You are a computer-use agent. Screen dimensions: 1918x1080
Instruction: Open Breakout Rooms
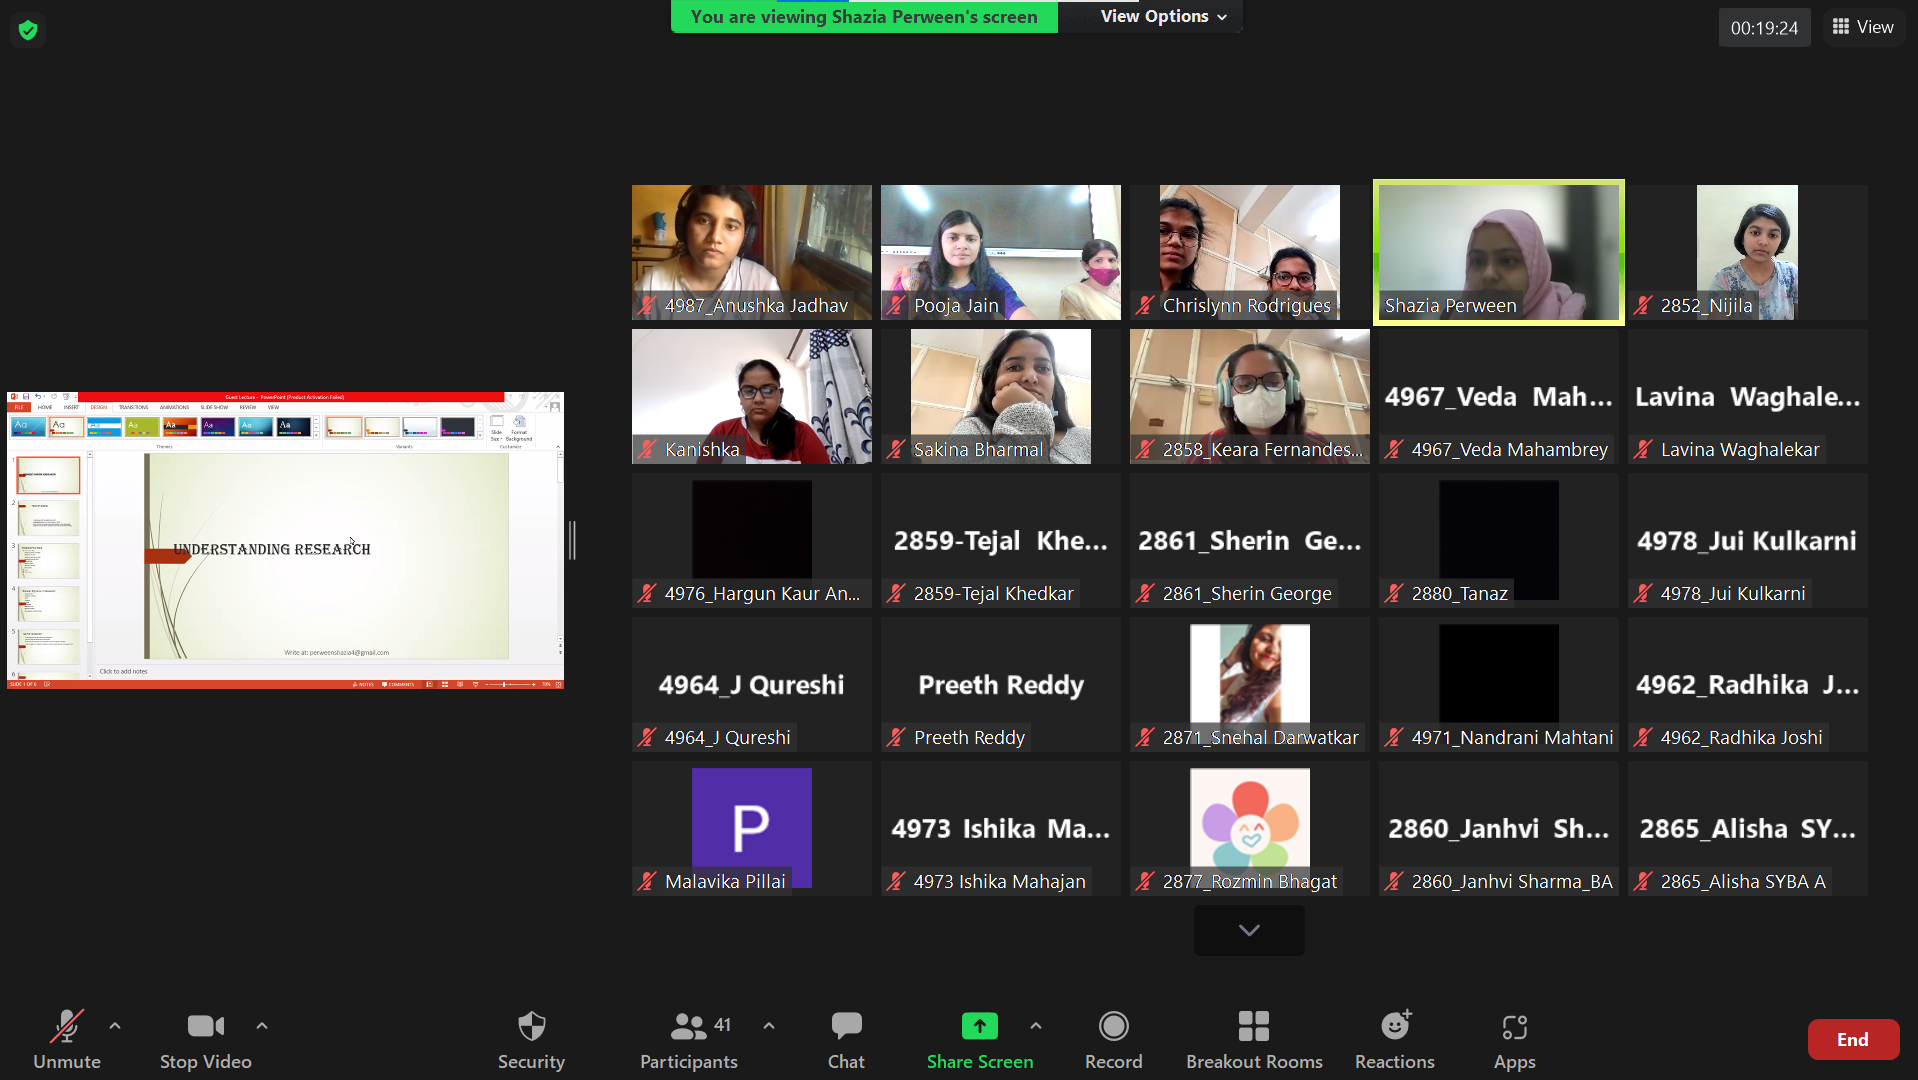[1254, 1039]
